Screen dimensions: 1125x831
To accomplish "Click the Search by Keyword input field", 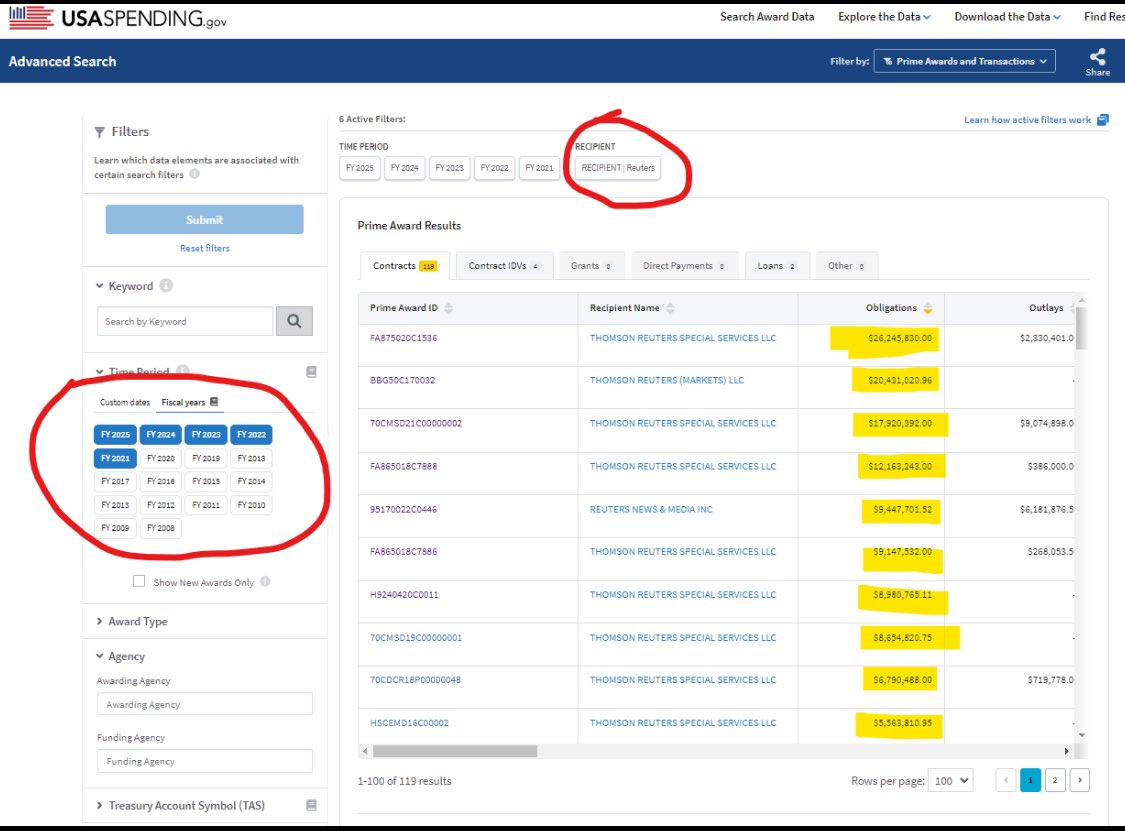I will click(185, 321).
